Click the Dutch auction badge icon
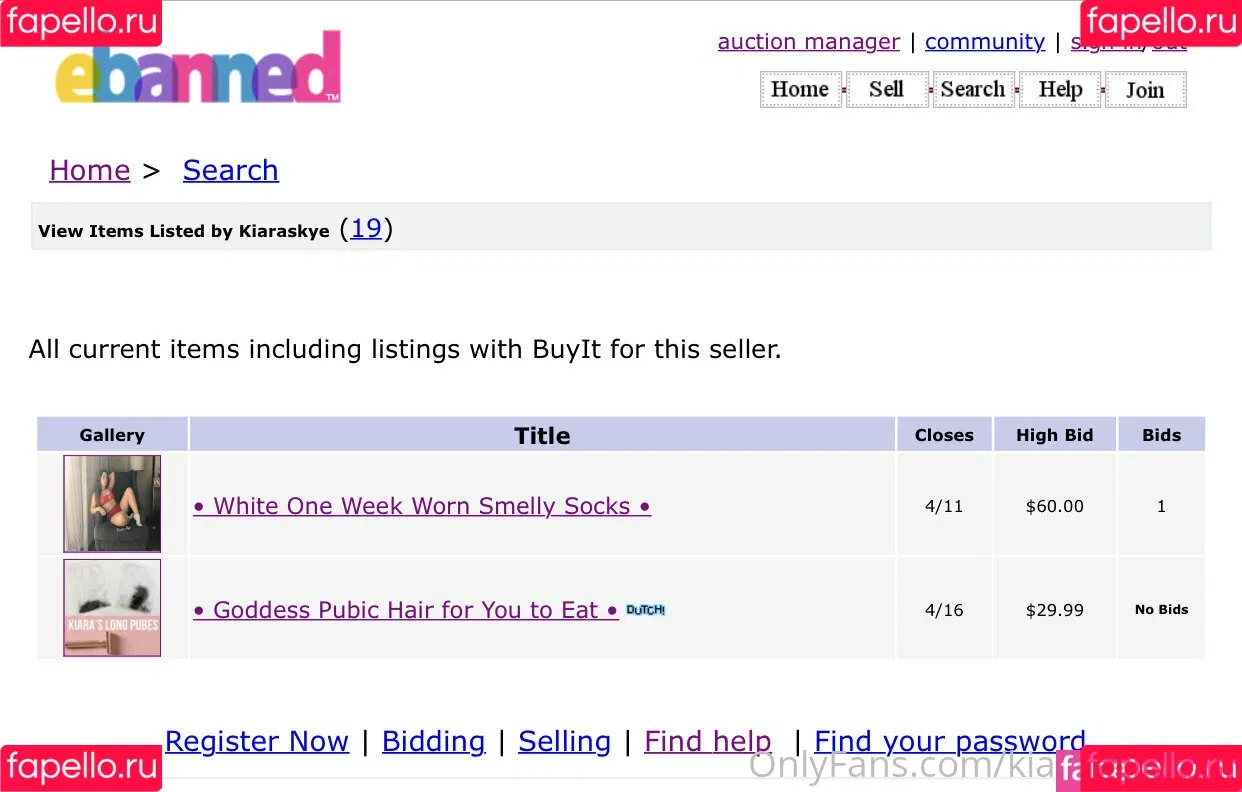Image resolution: width=1242 pixels, height=792 pixels. pyautogui.click(x=646, y=610)
